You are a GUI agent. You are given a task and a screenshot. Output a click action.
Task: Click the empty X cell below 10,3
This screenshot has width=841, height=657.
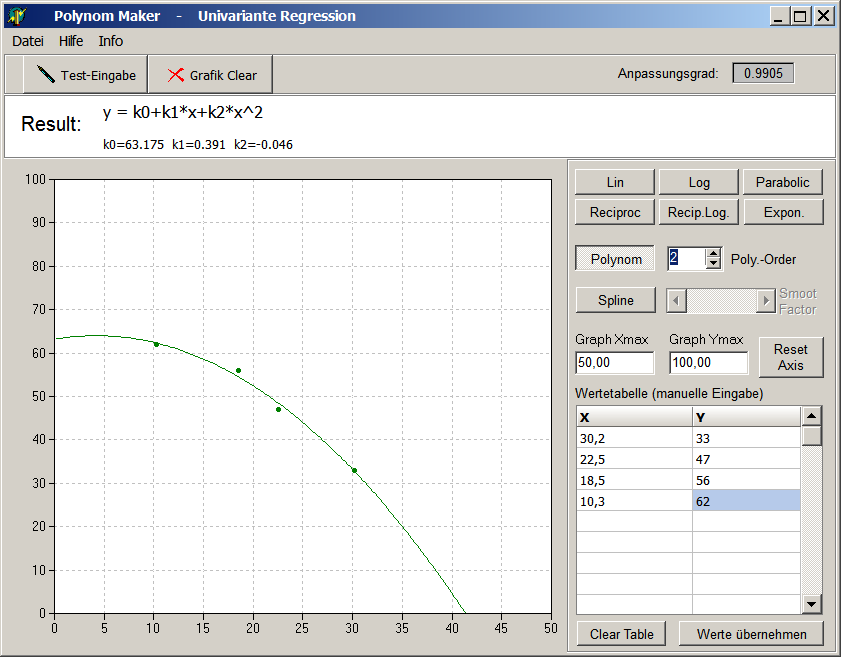coord(635,521)
